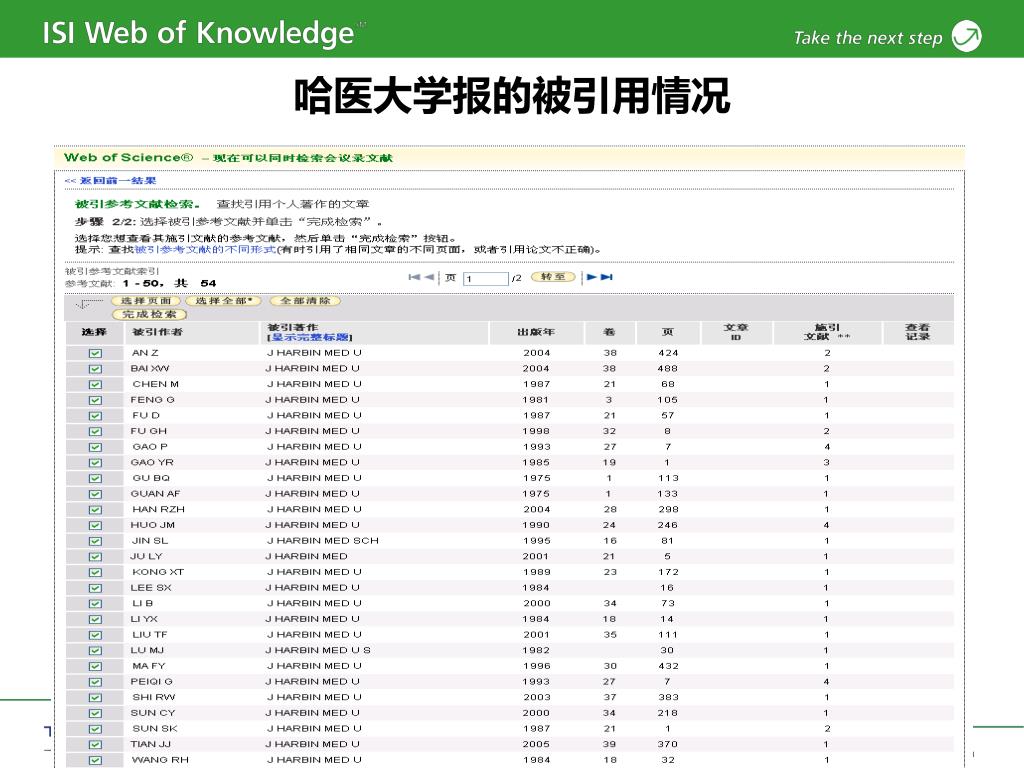Viewport: 1024px width, 768px height.
Task: Jump to the last results page arrow
Action: (607, 277)
